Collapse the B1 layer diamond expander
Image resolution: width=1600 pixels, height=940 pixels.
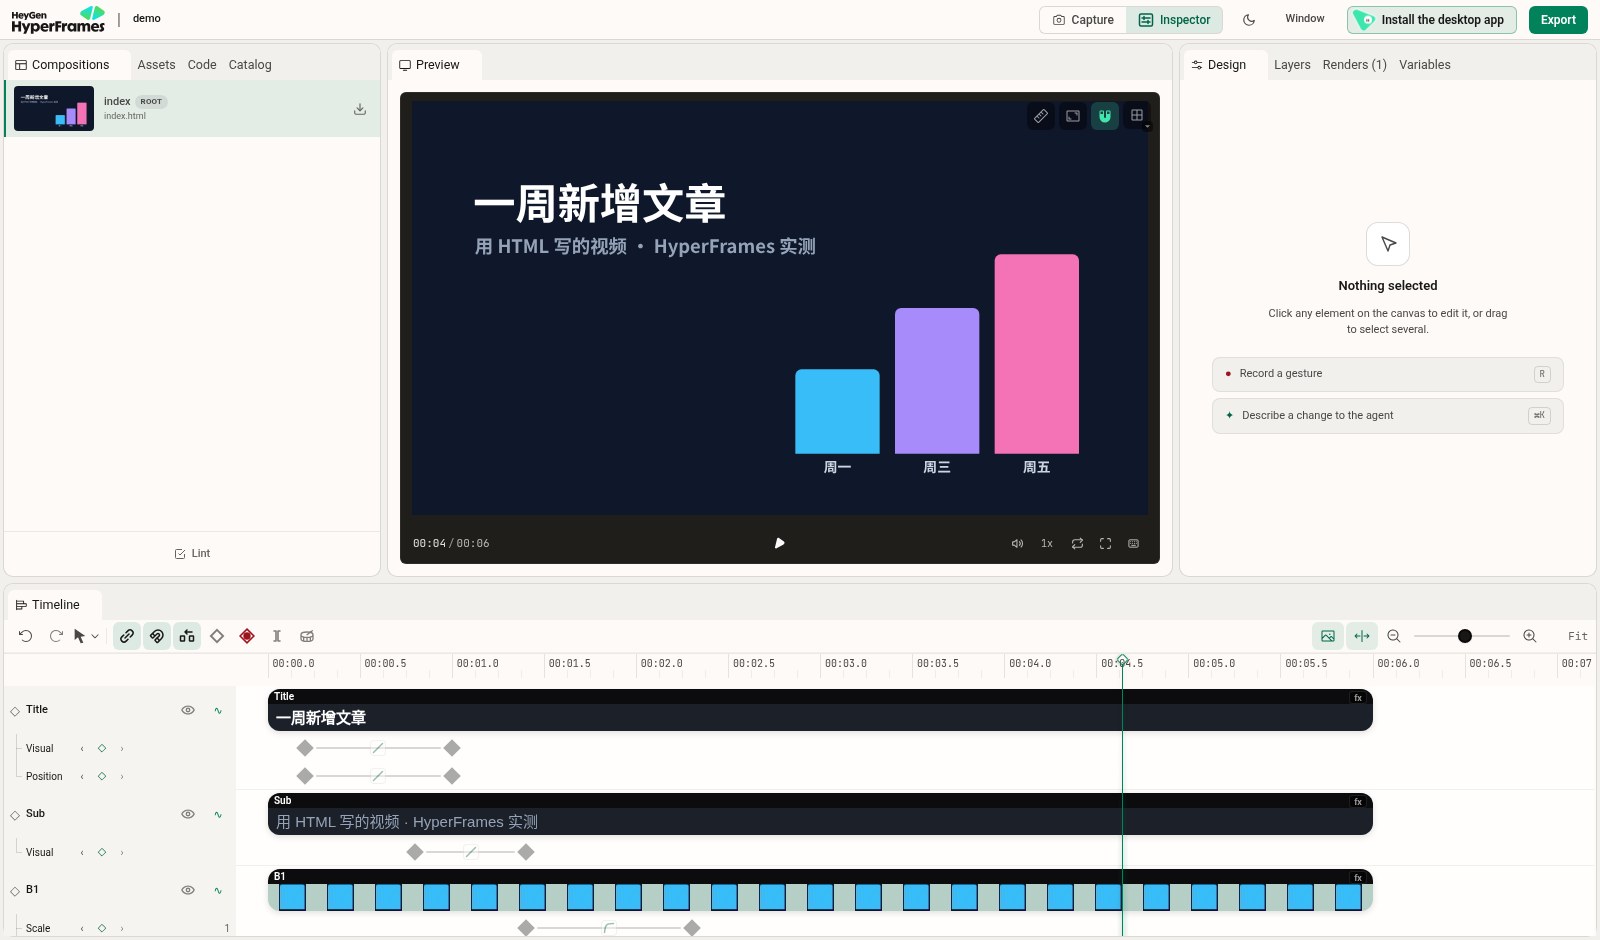tap(15, 891)
